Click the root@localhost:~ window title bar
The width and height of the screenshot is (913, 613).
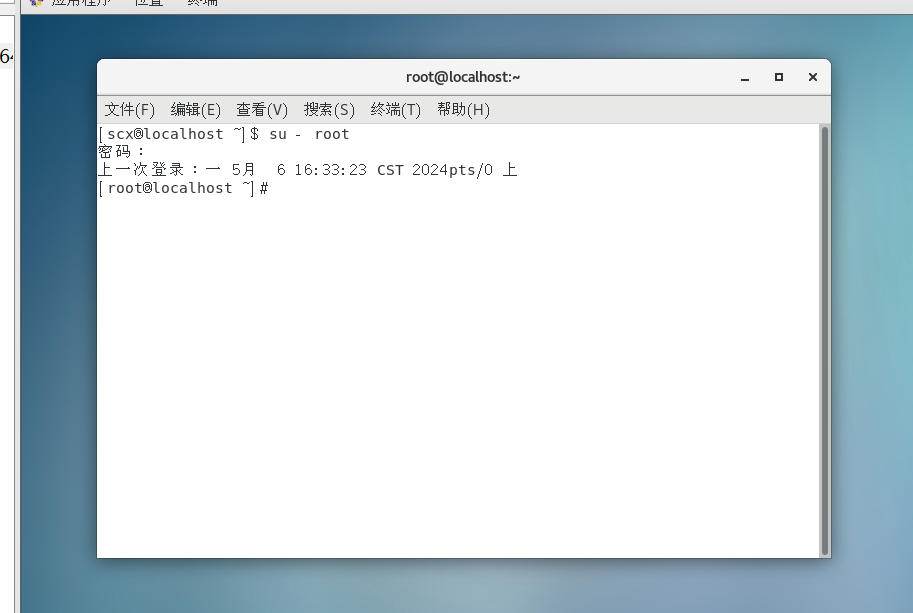[462, 77]
